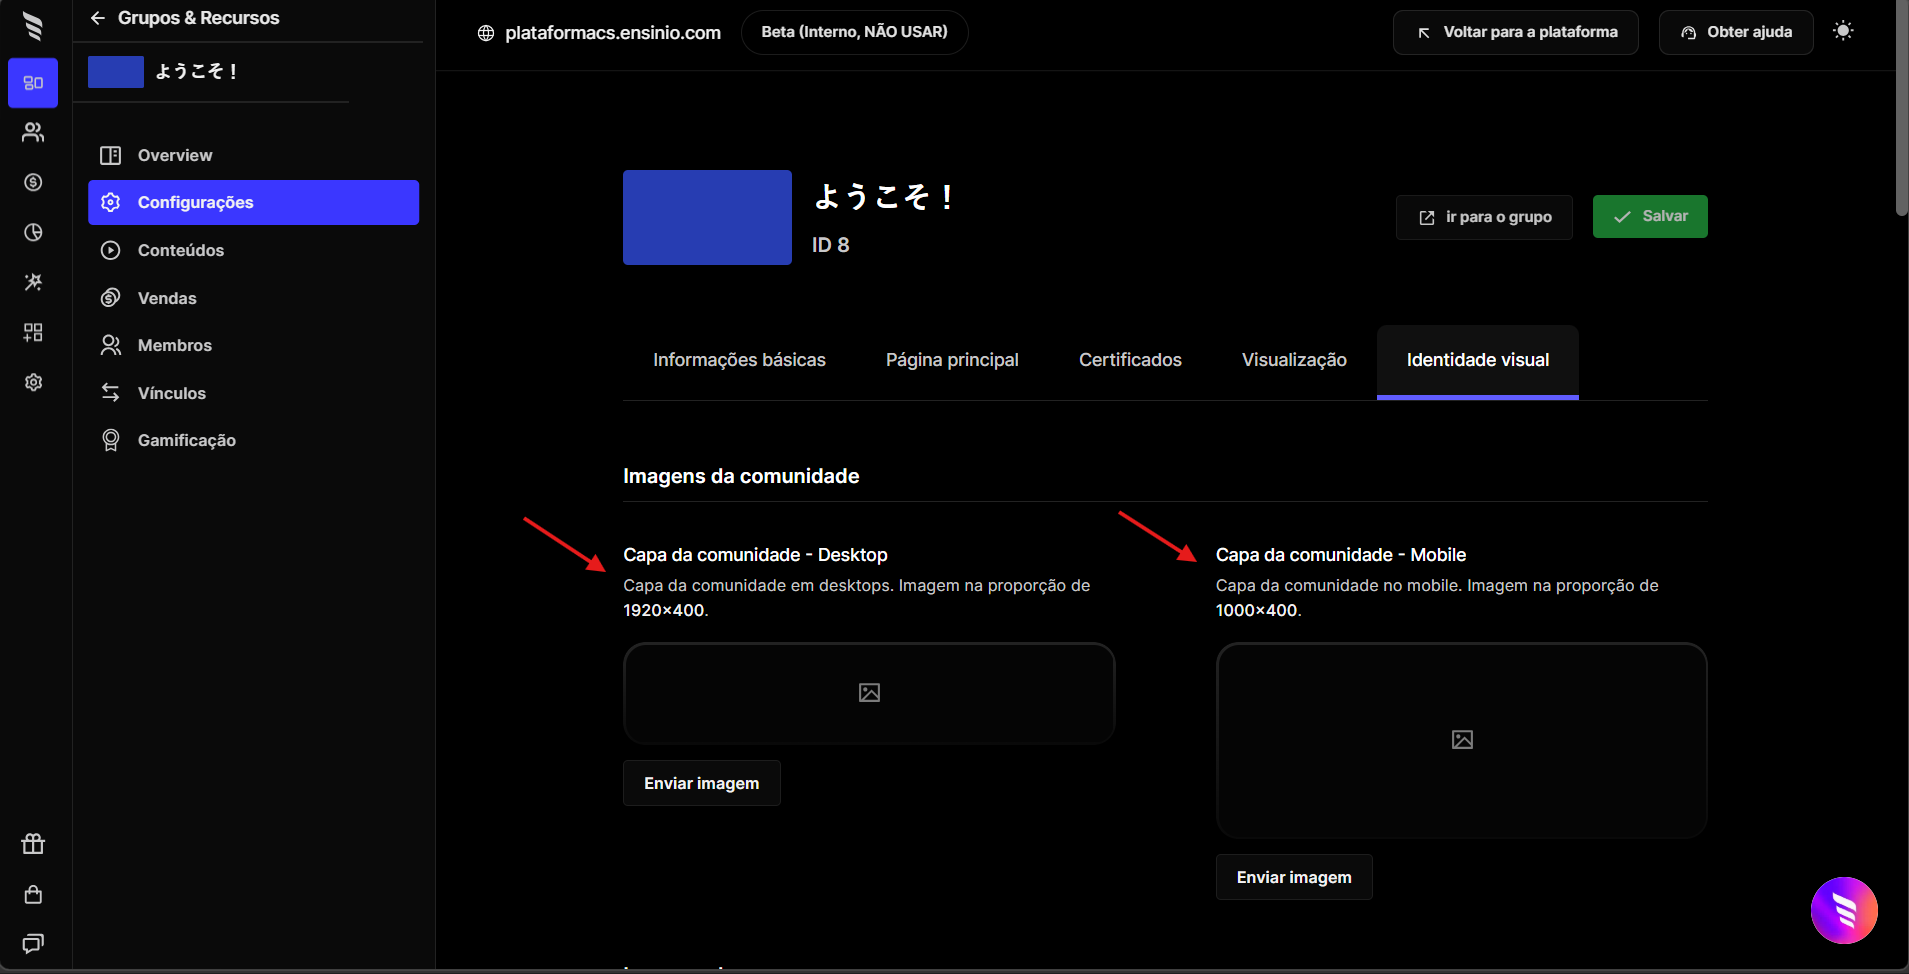Go back using Grupos & Recursos arrow

click(x=97, y=18)
